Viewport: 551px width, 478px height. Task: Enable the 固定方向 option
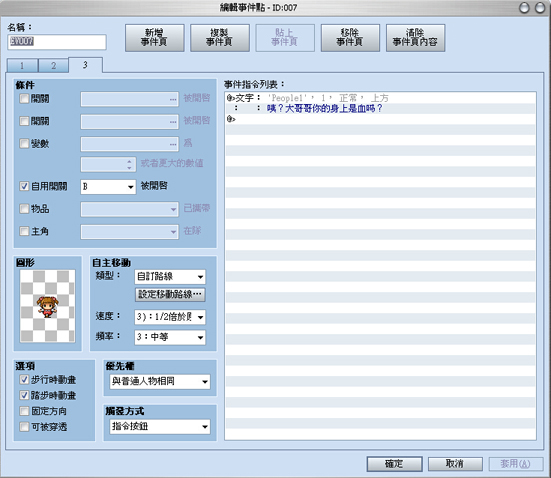click(24, 411)
